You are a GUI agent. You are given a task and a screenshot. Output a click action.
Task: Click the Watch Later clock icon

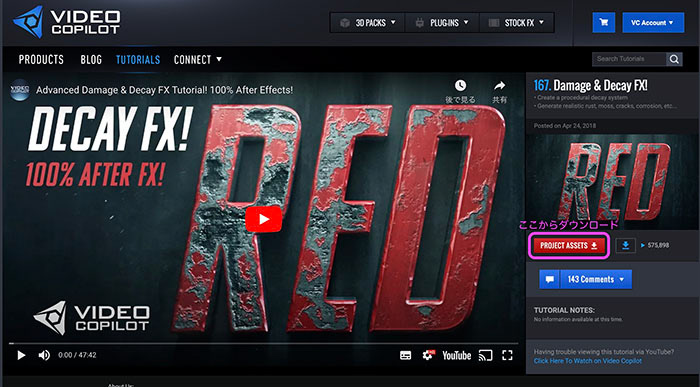pyautogui.click(x=460, y=85)
